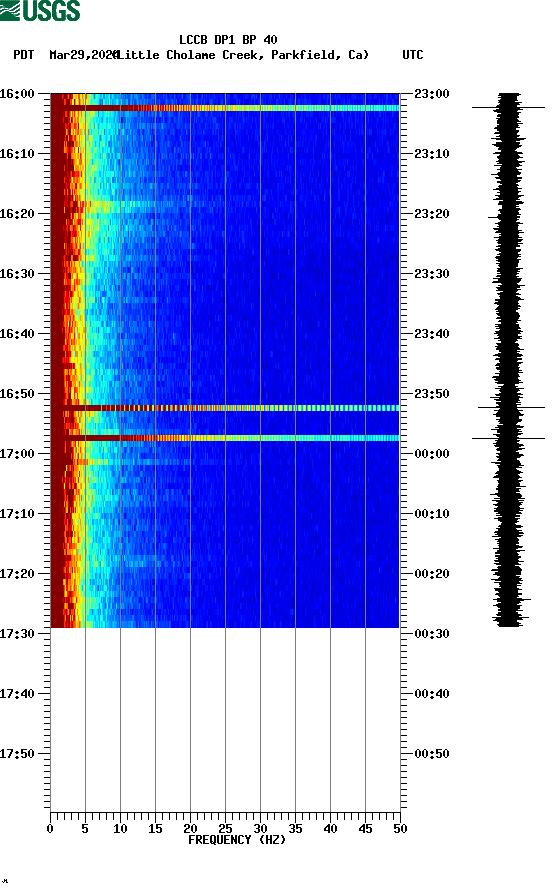Click the '00:30' UTC time label

432,634
